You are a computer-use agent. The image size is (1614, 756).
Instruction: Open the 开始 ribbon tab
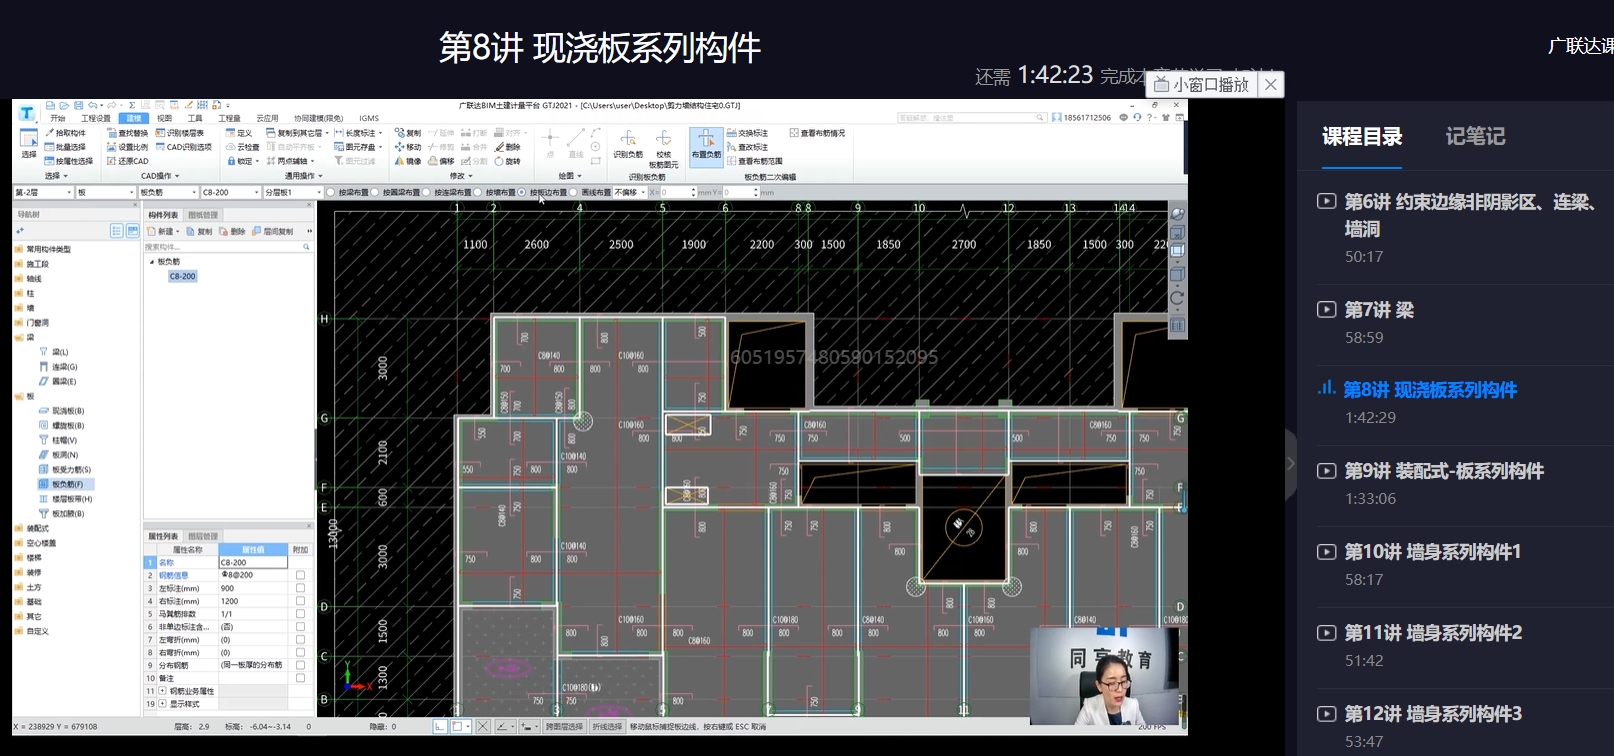click(58, 118)
